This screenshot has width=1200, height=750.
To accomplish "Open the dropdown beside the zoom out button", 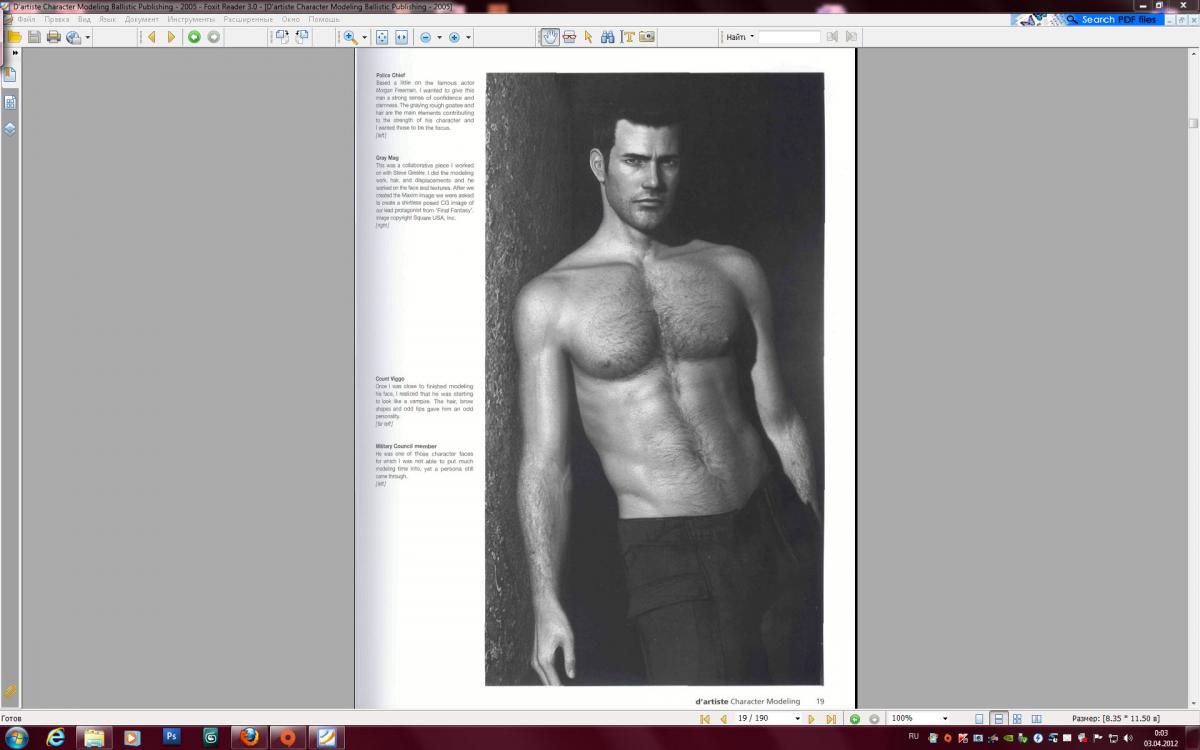I will tap(439, 38).
